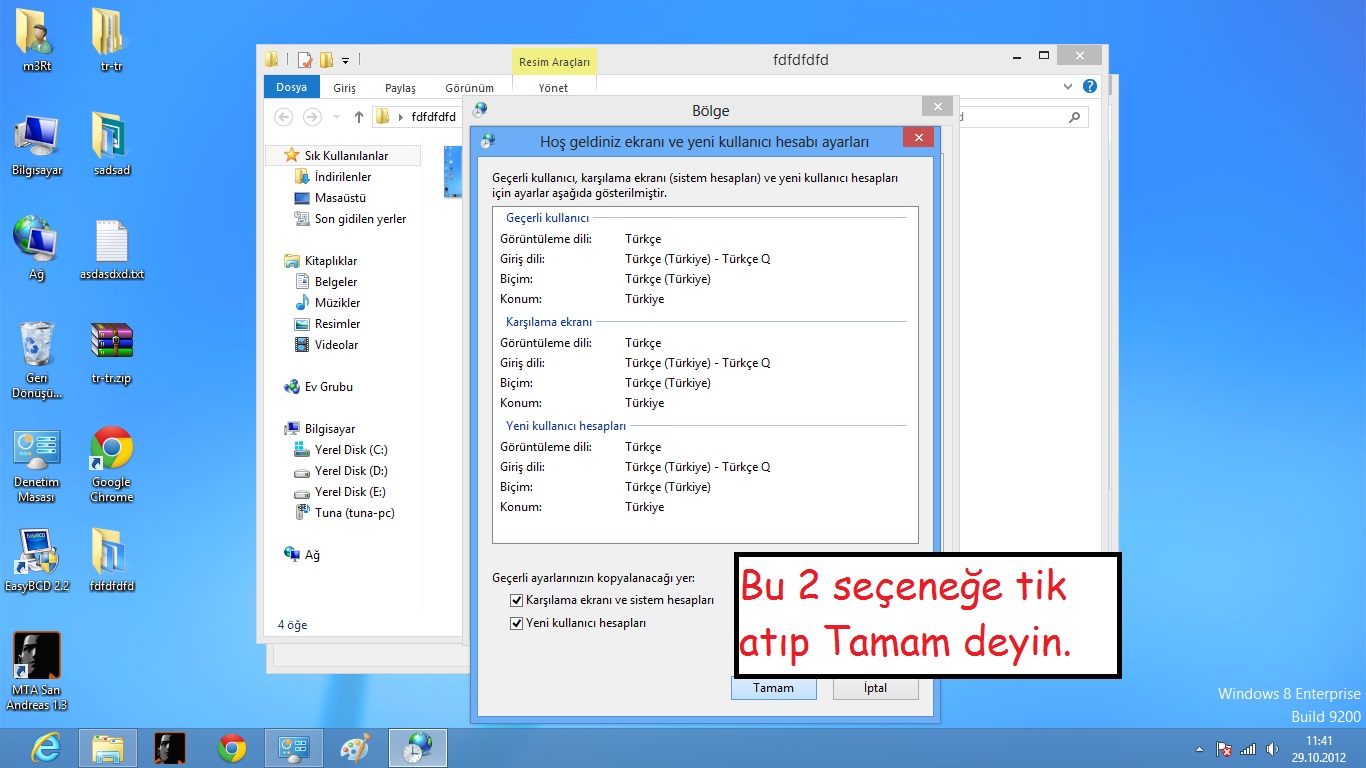
Task: Select Sık Kullanılanlar in the navigation pane
Action: (x=346, y=155)
